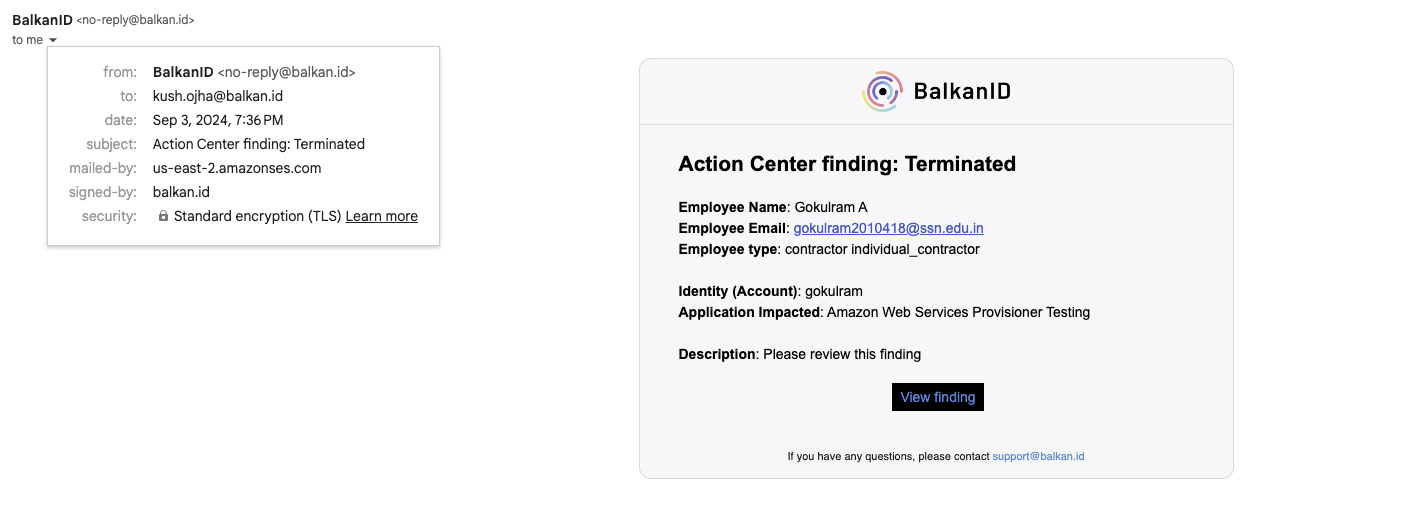Open the "Learn more" encryption link

tap(381, 216)
